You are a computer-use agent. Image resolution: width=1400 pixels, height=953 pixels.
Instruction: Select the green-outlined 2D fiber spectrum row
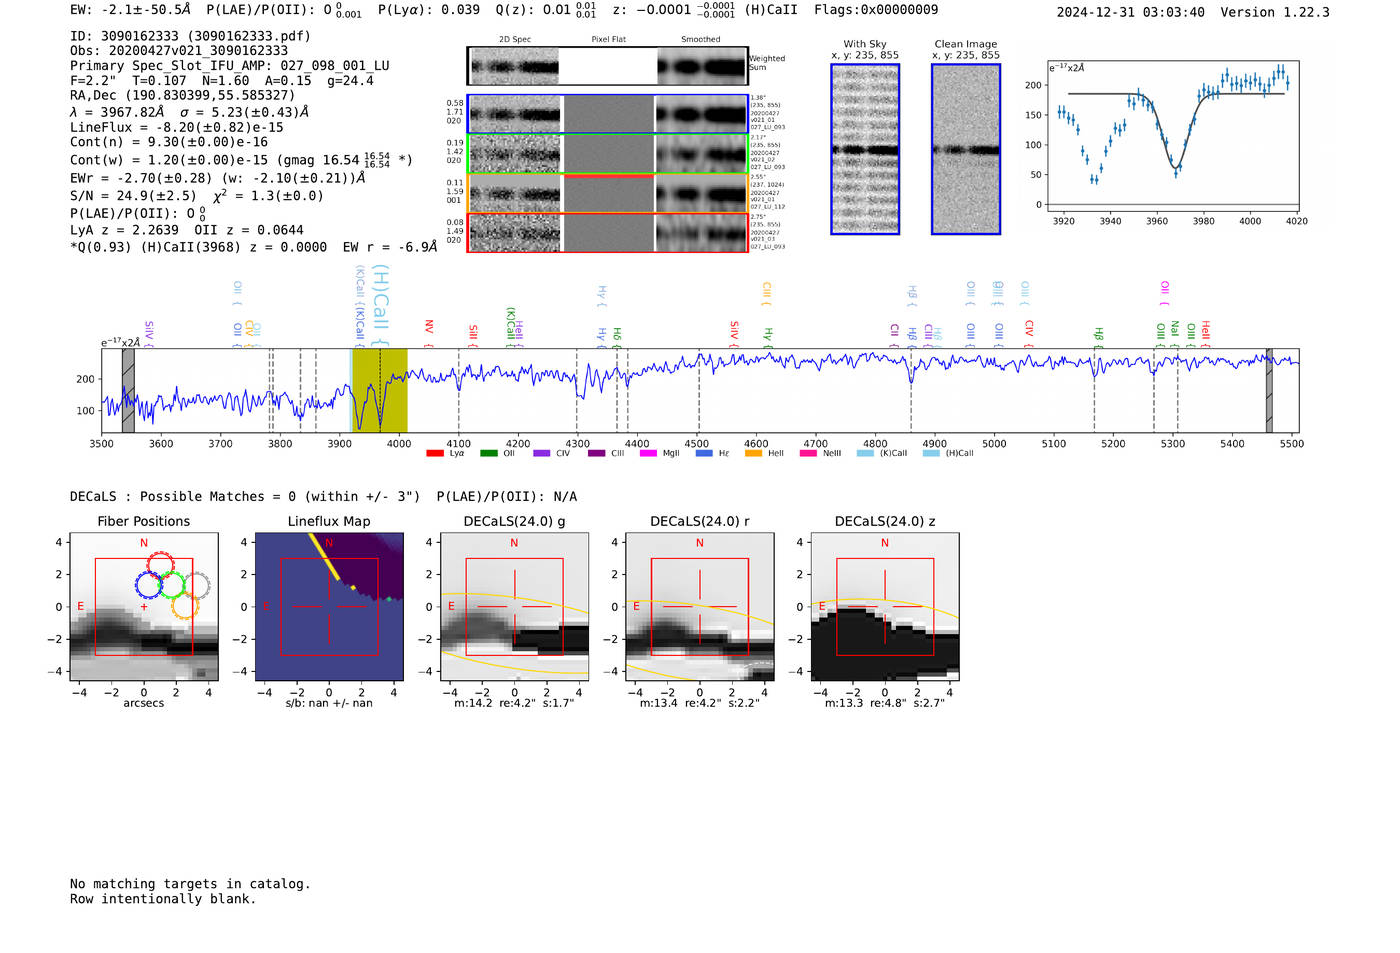coord(608,154)
